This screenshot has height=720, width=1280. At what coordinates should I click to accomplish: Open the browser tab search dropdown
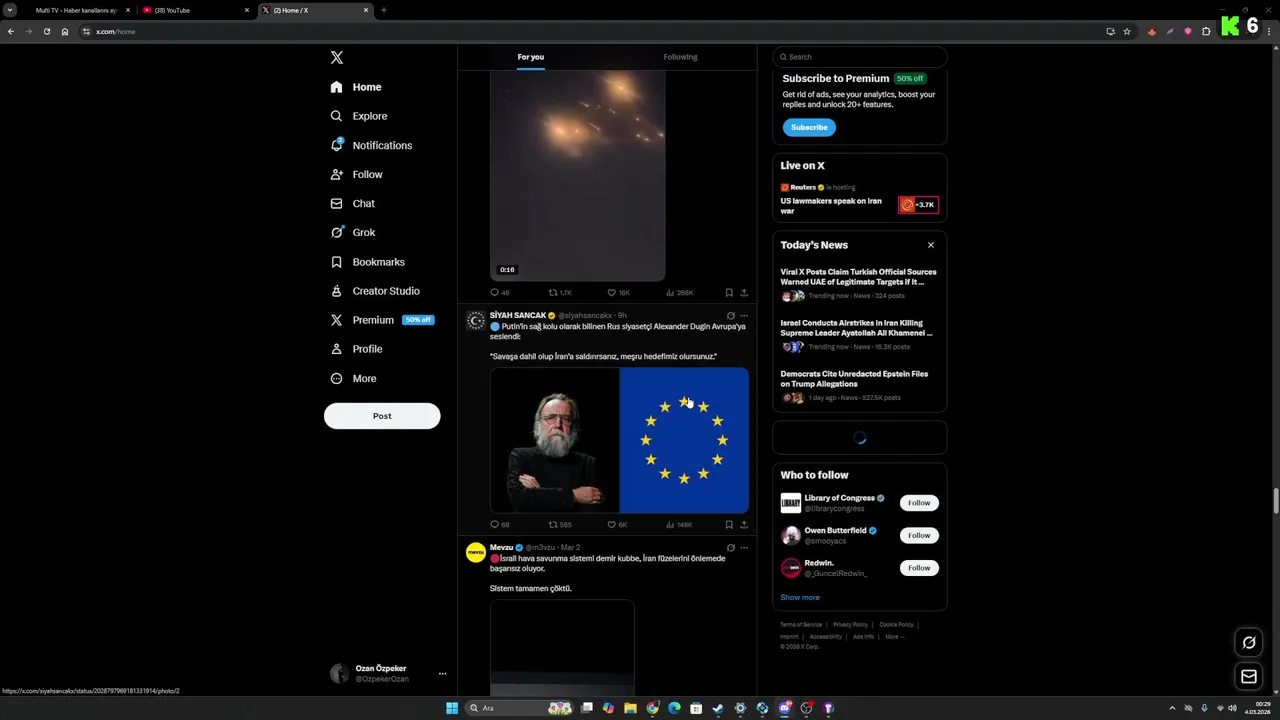(x=10, y=10)
